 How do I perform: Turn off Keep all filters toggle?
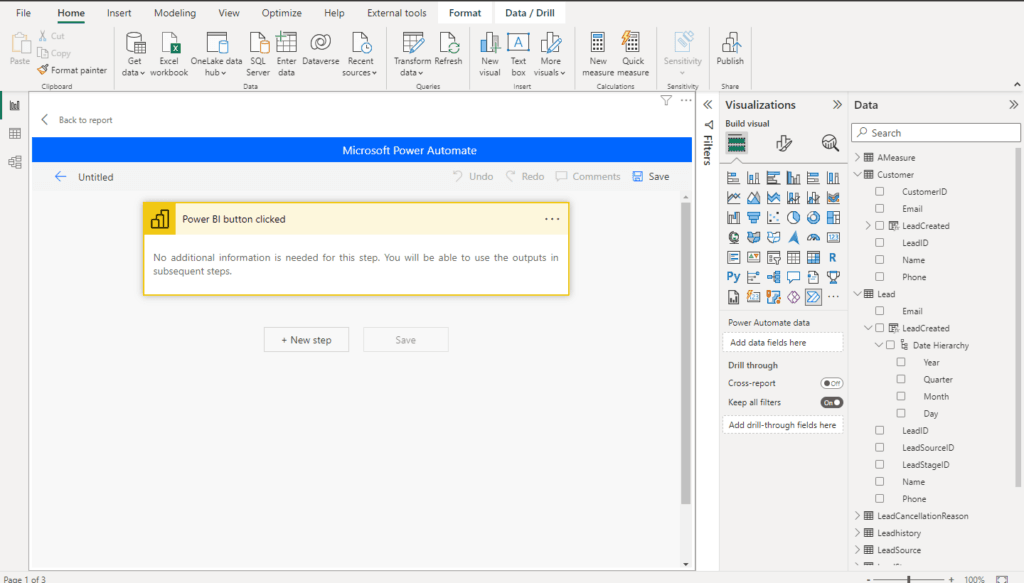point(831,402)
